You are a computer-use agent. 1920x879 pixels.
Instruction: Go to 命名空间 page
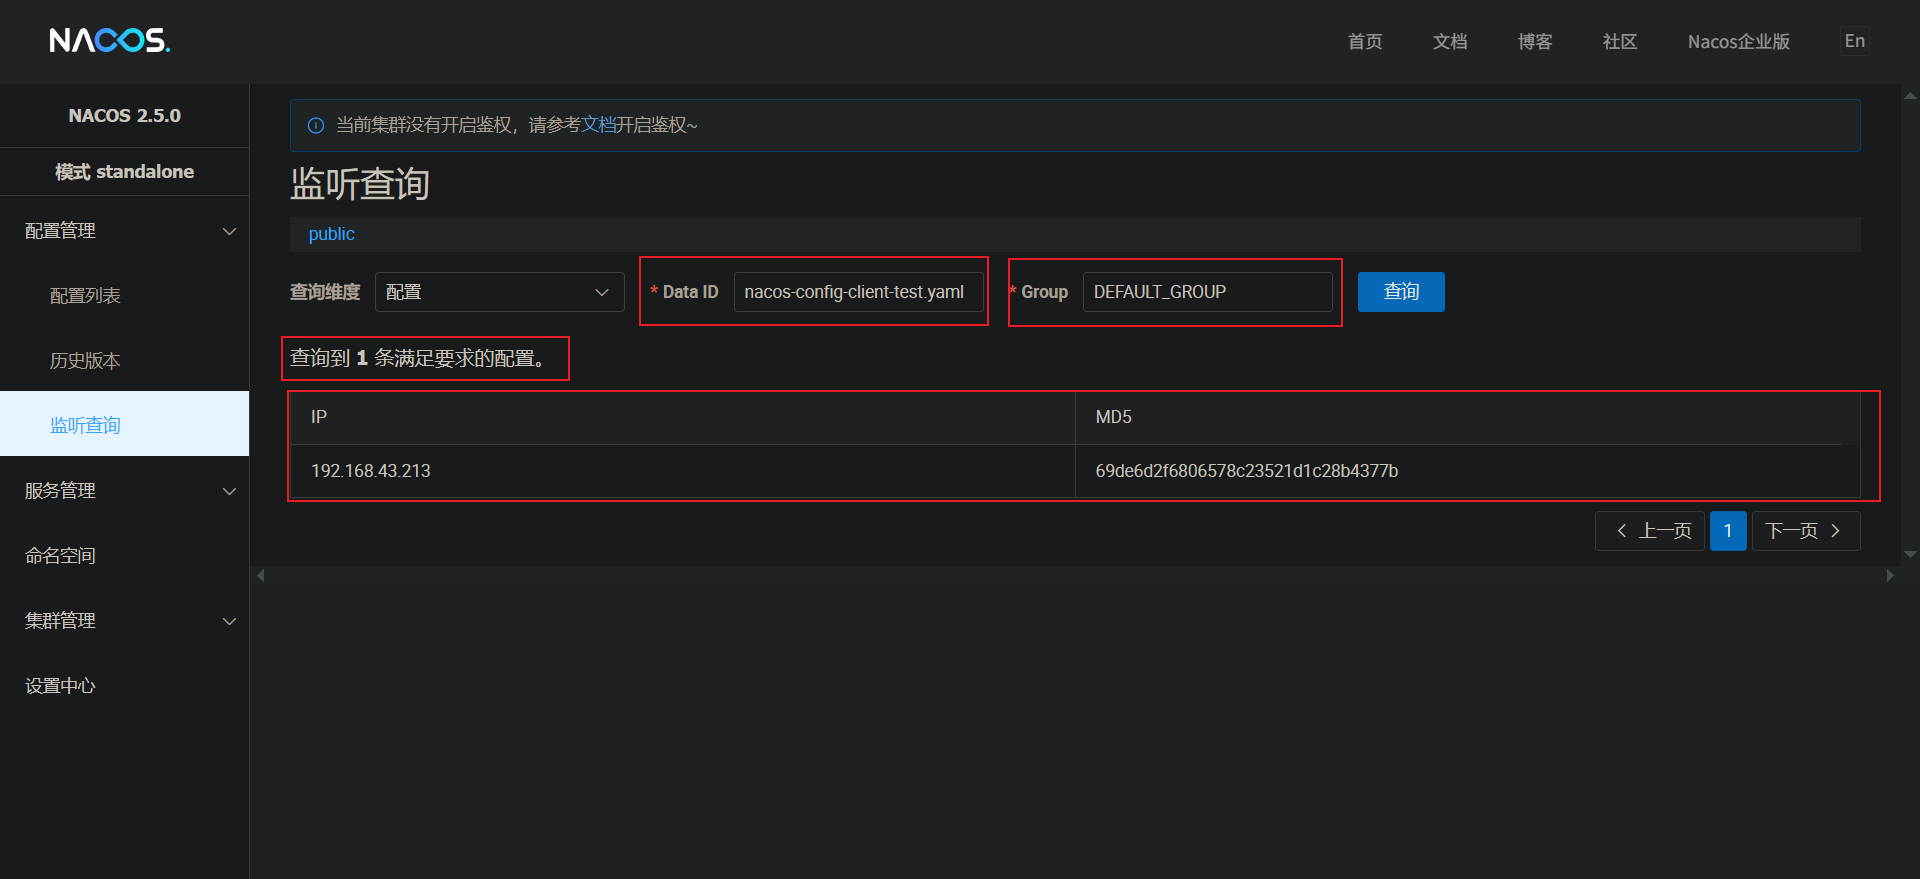tap(60, 556)
